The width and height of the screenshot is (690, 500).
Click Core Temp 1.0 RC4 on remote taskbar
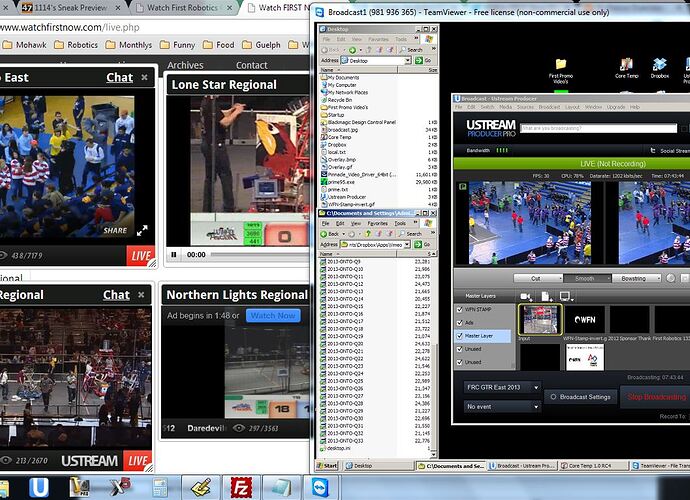pos(593,465)
